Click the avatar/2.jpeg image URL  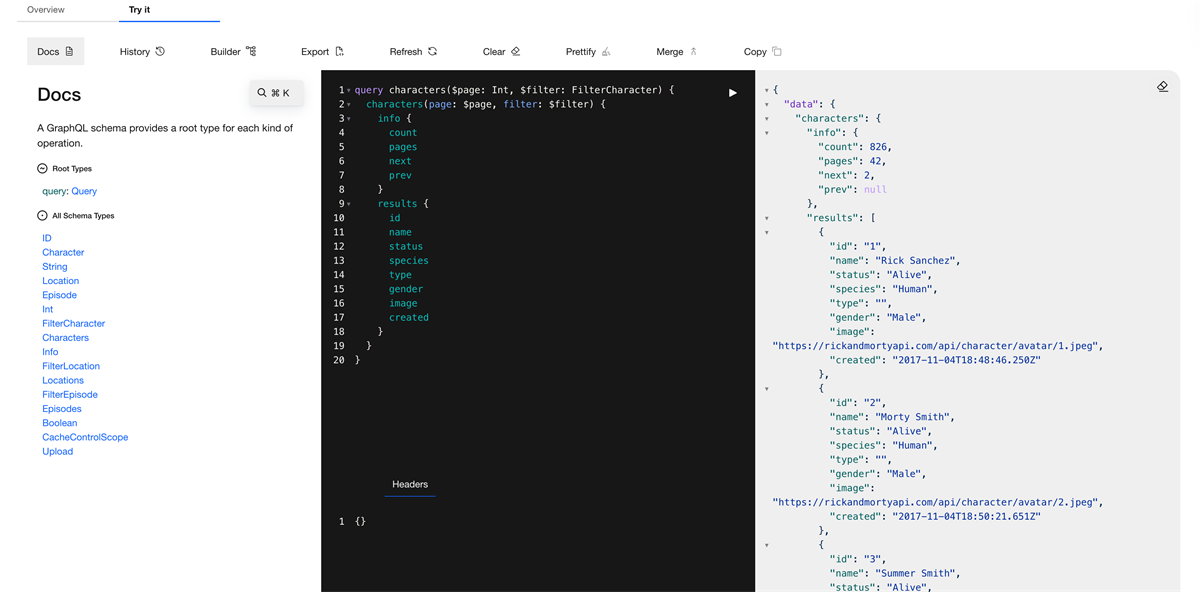click(937, 502)
